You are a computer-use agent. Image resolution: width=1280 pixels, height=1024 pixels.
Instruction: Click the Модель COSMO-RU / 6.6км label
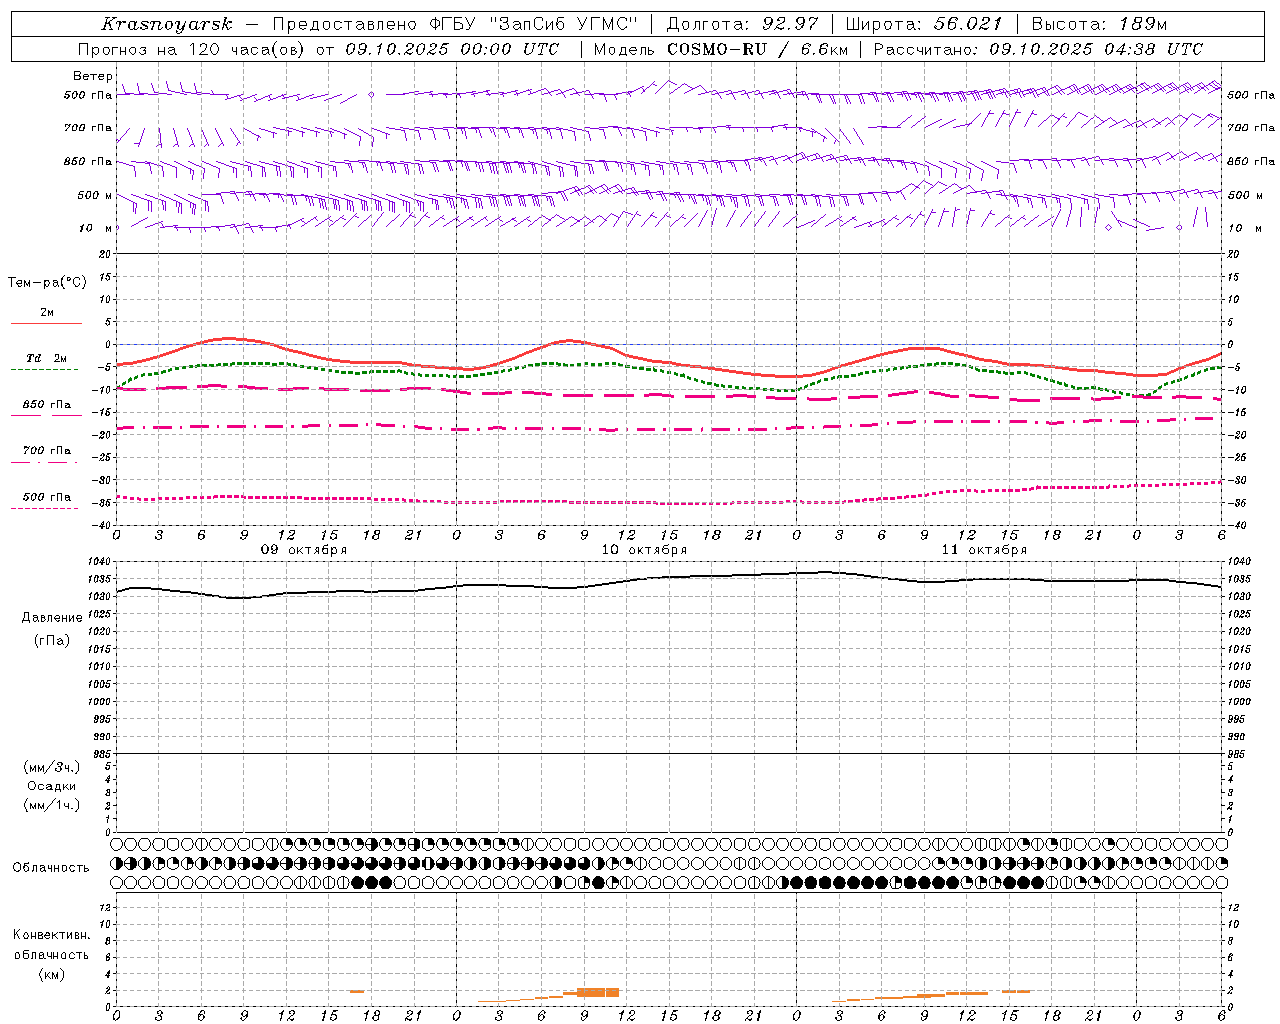click(720, 49)
